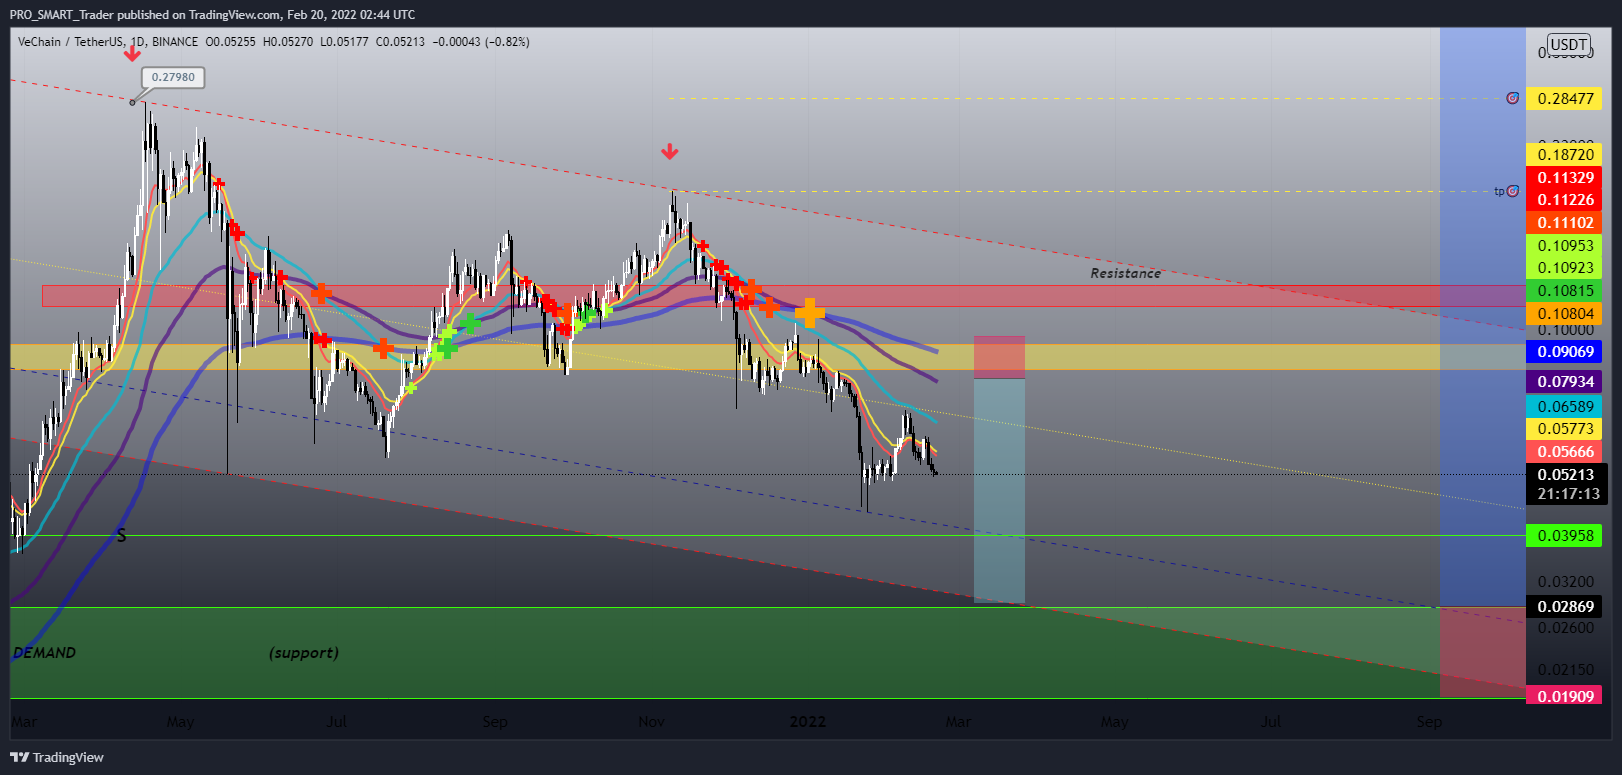1622x775 pixels.
Task: Select the DEMAND text label
Action: [44, 653]
